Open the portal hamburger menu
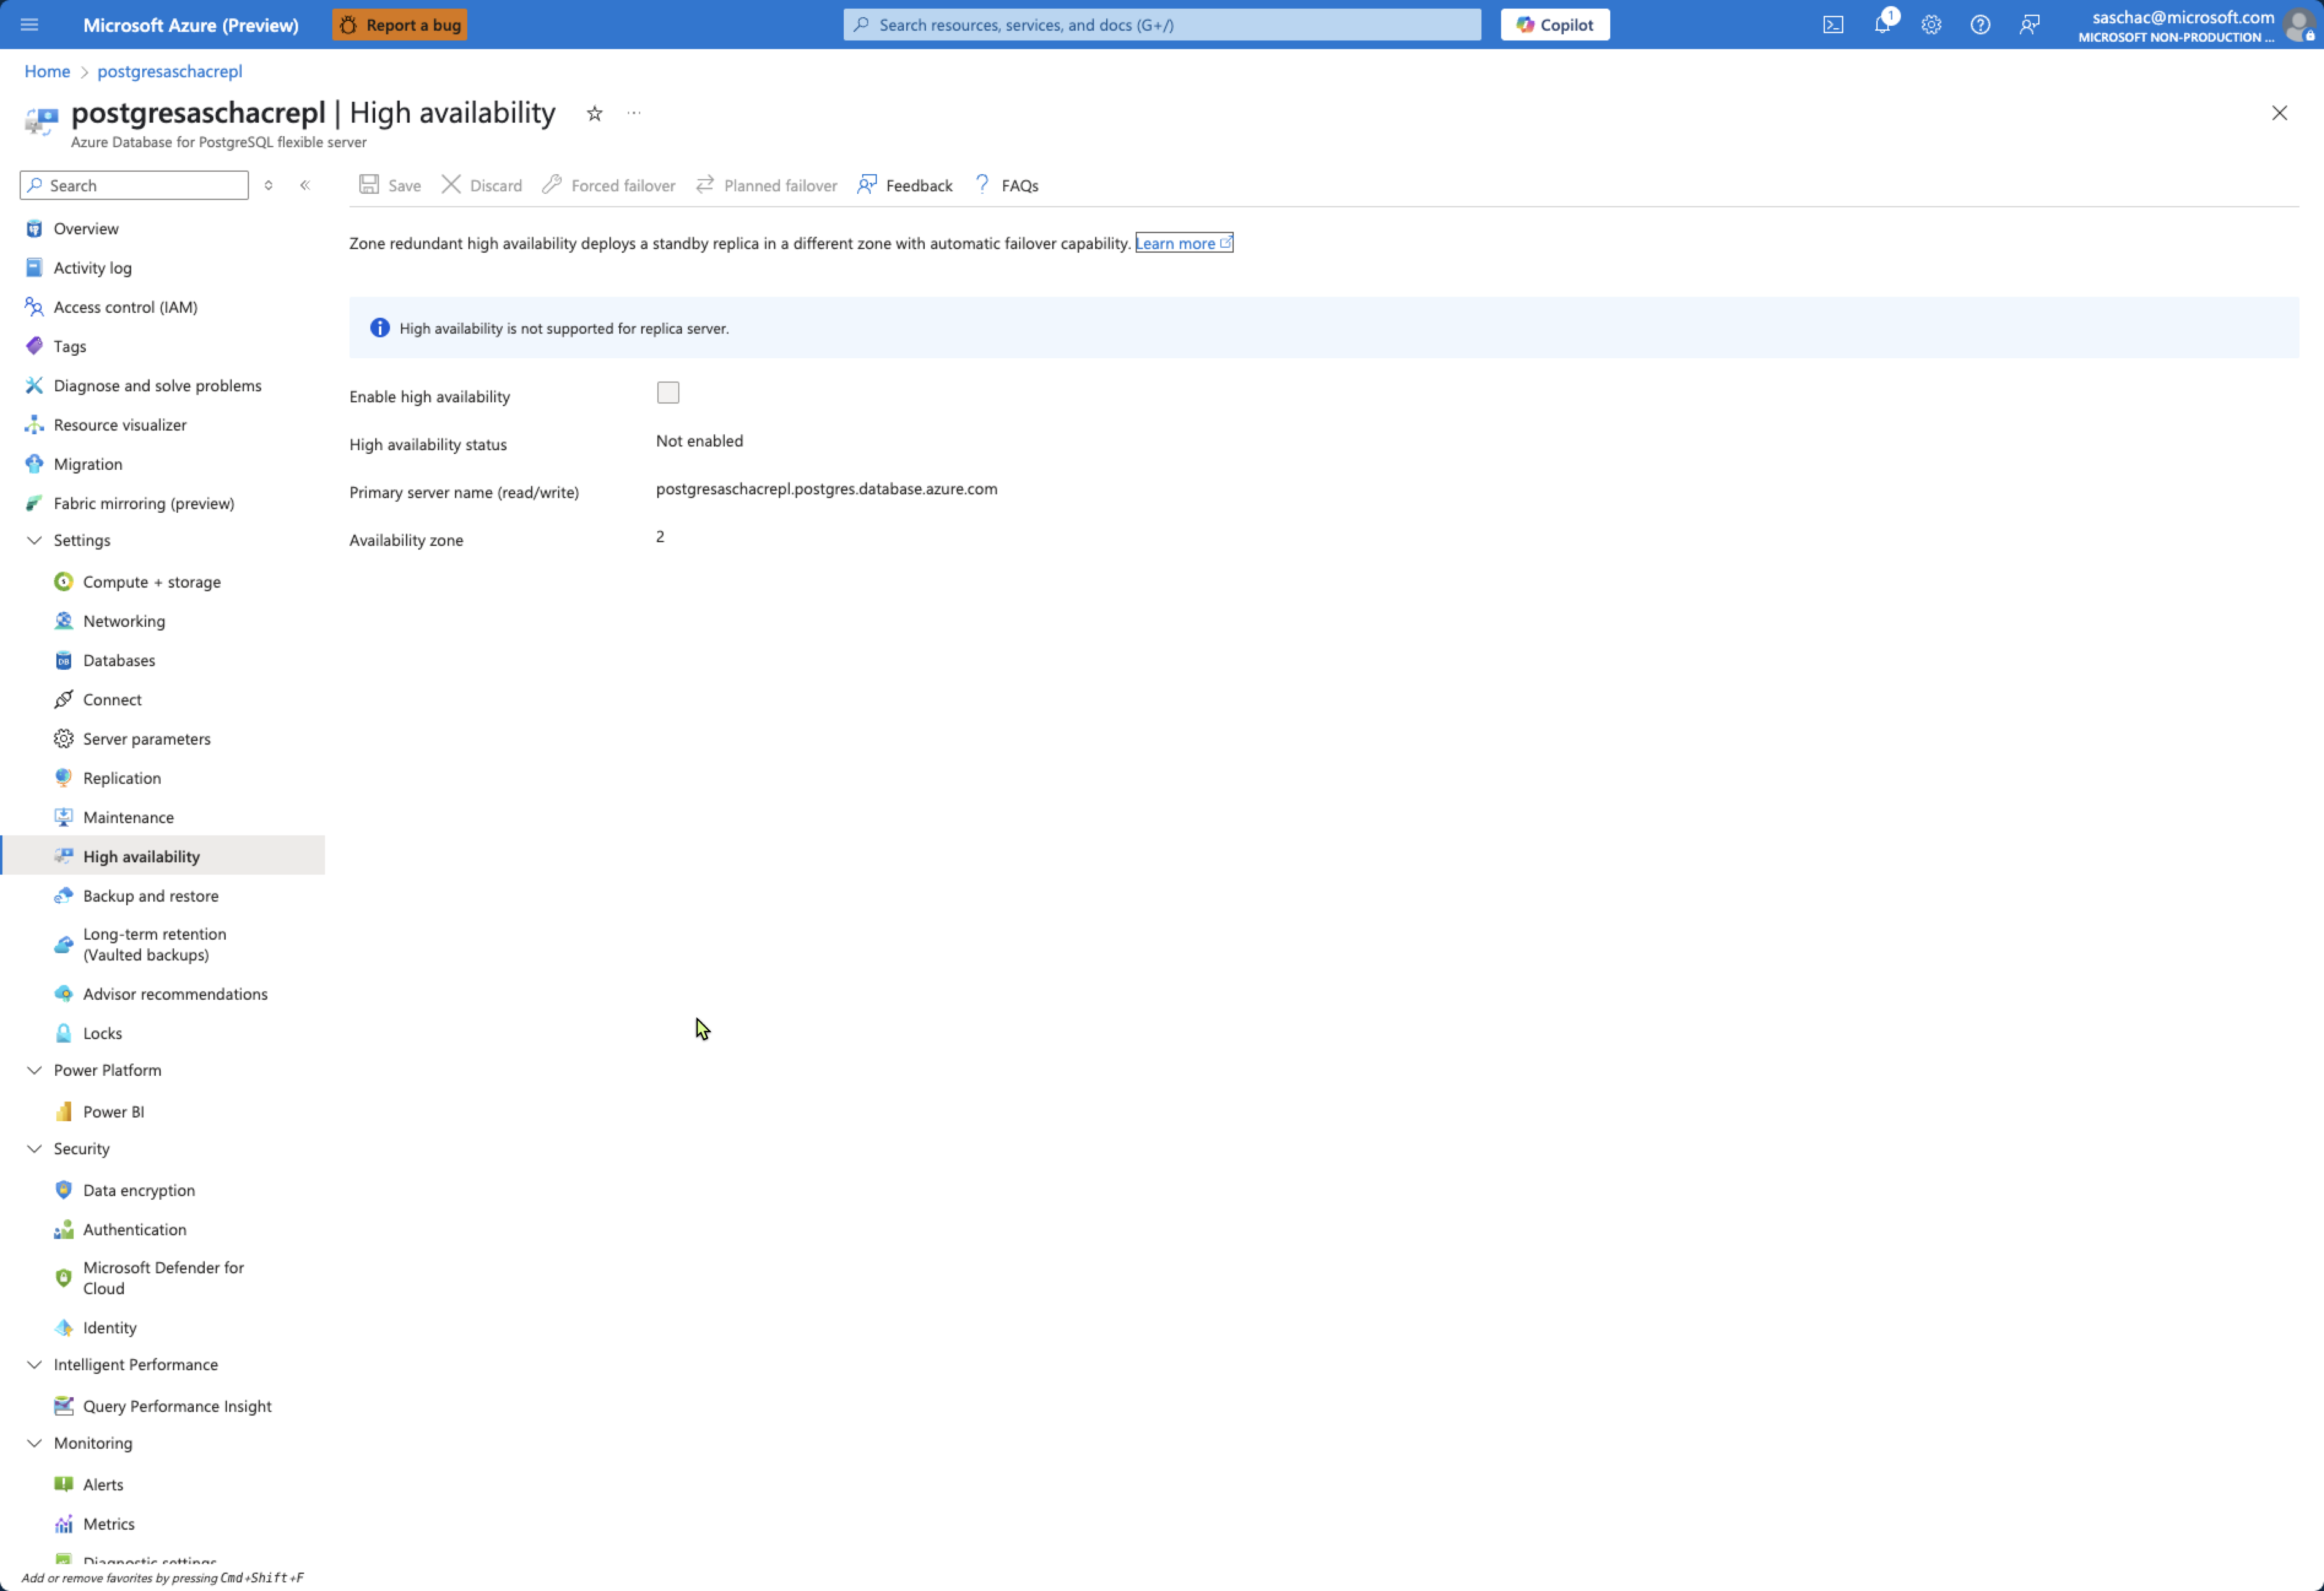The image size is (2324, 1591). 29,24
